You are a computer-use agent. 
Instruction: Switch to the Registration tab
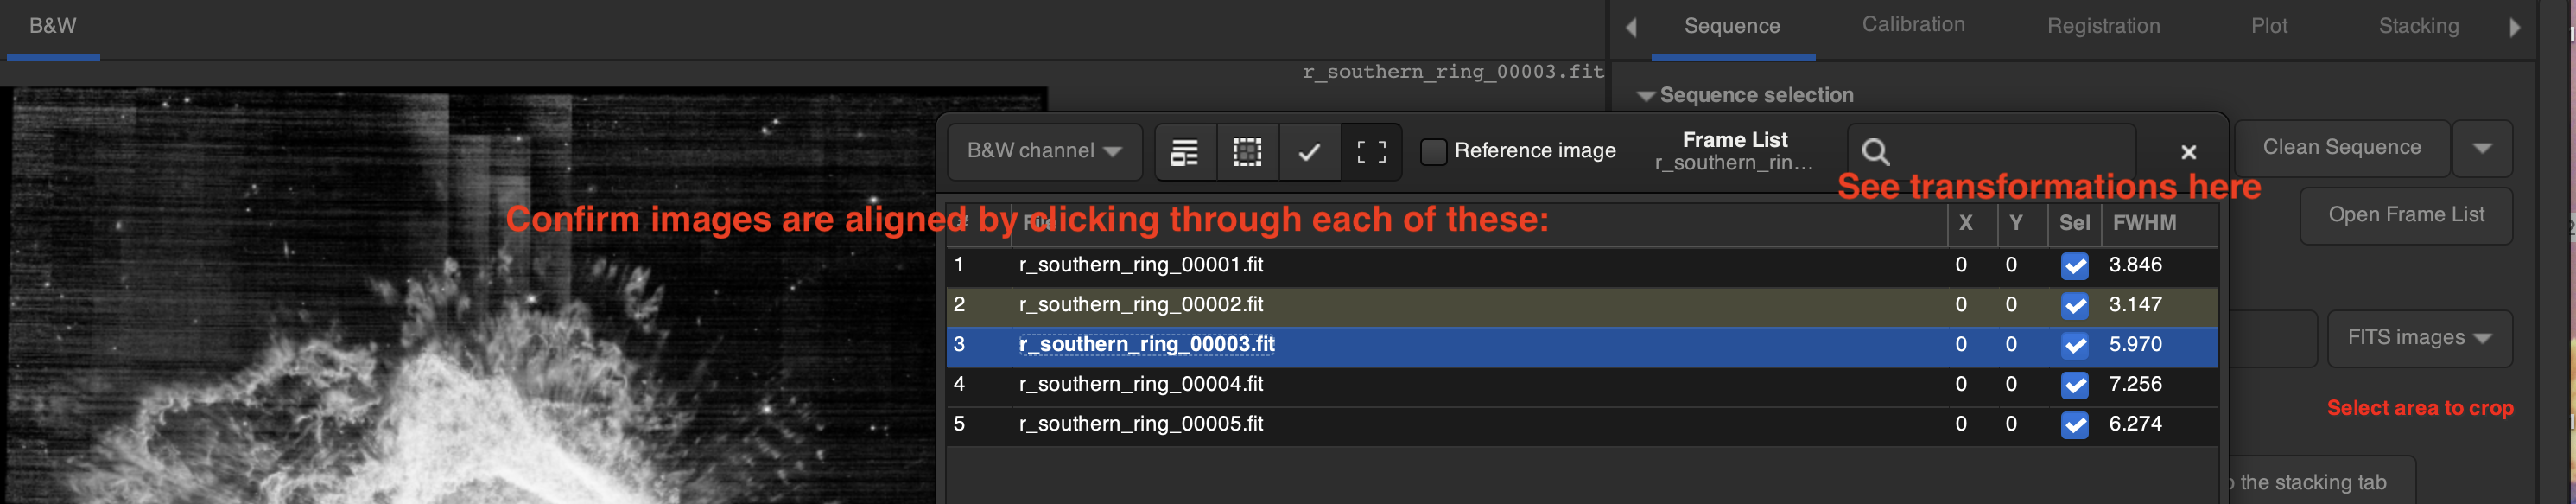pyautogui.click(x=2103, y=26)
